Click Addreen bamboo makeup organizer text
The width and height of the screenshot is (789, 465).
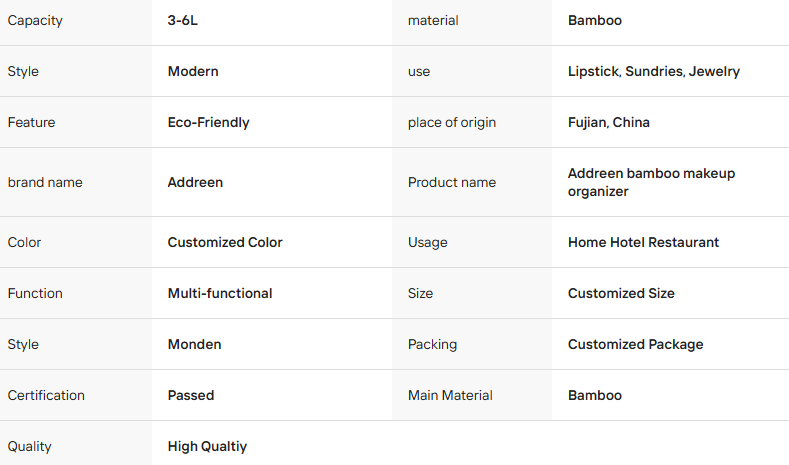[652, 182]
